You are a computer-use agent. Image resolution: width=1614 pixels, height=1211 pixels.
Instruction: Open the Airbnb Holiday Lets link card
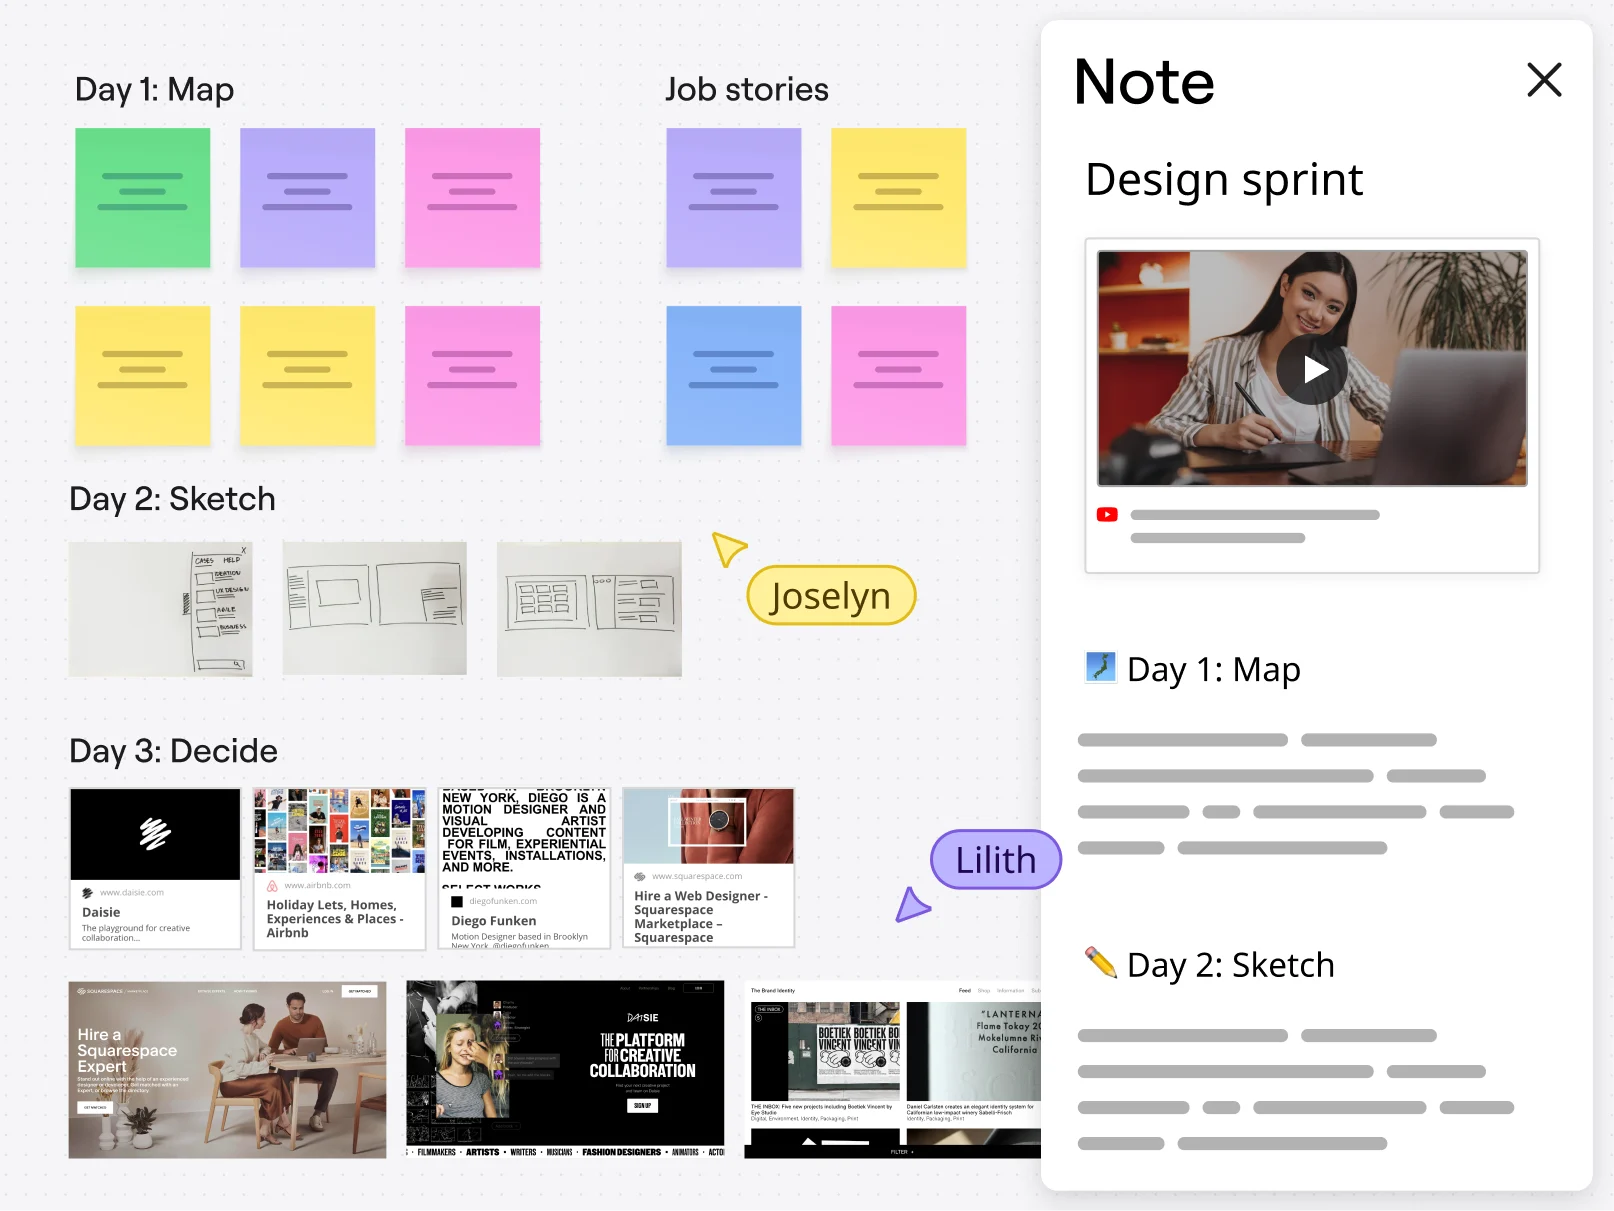click(x=339, y=868)
